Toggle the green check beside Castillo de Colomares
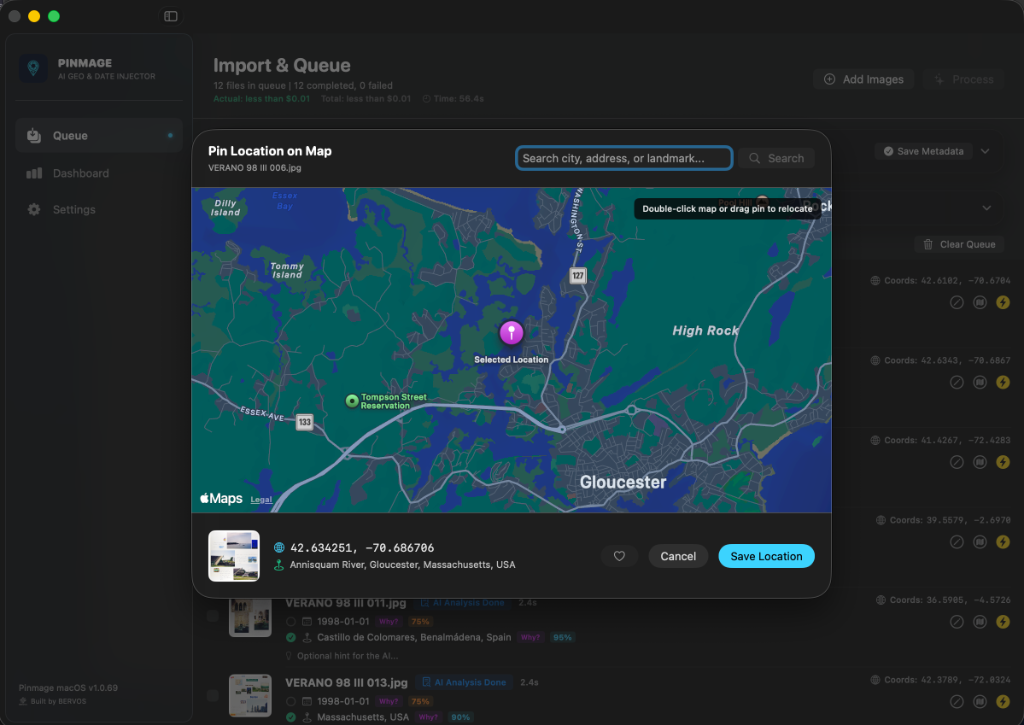 291,637
